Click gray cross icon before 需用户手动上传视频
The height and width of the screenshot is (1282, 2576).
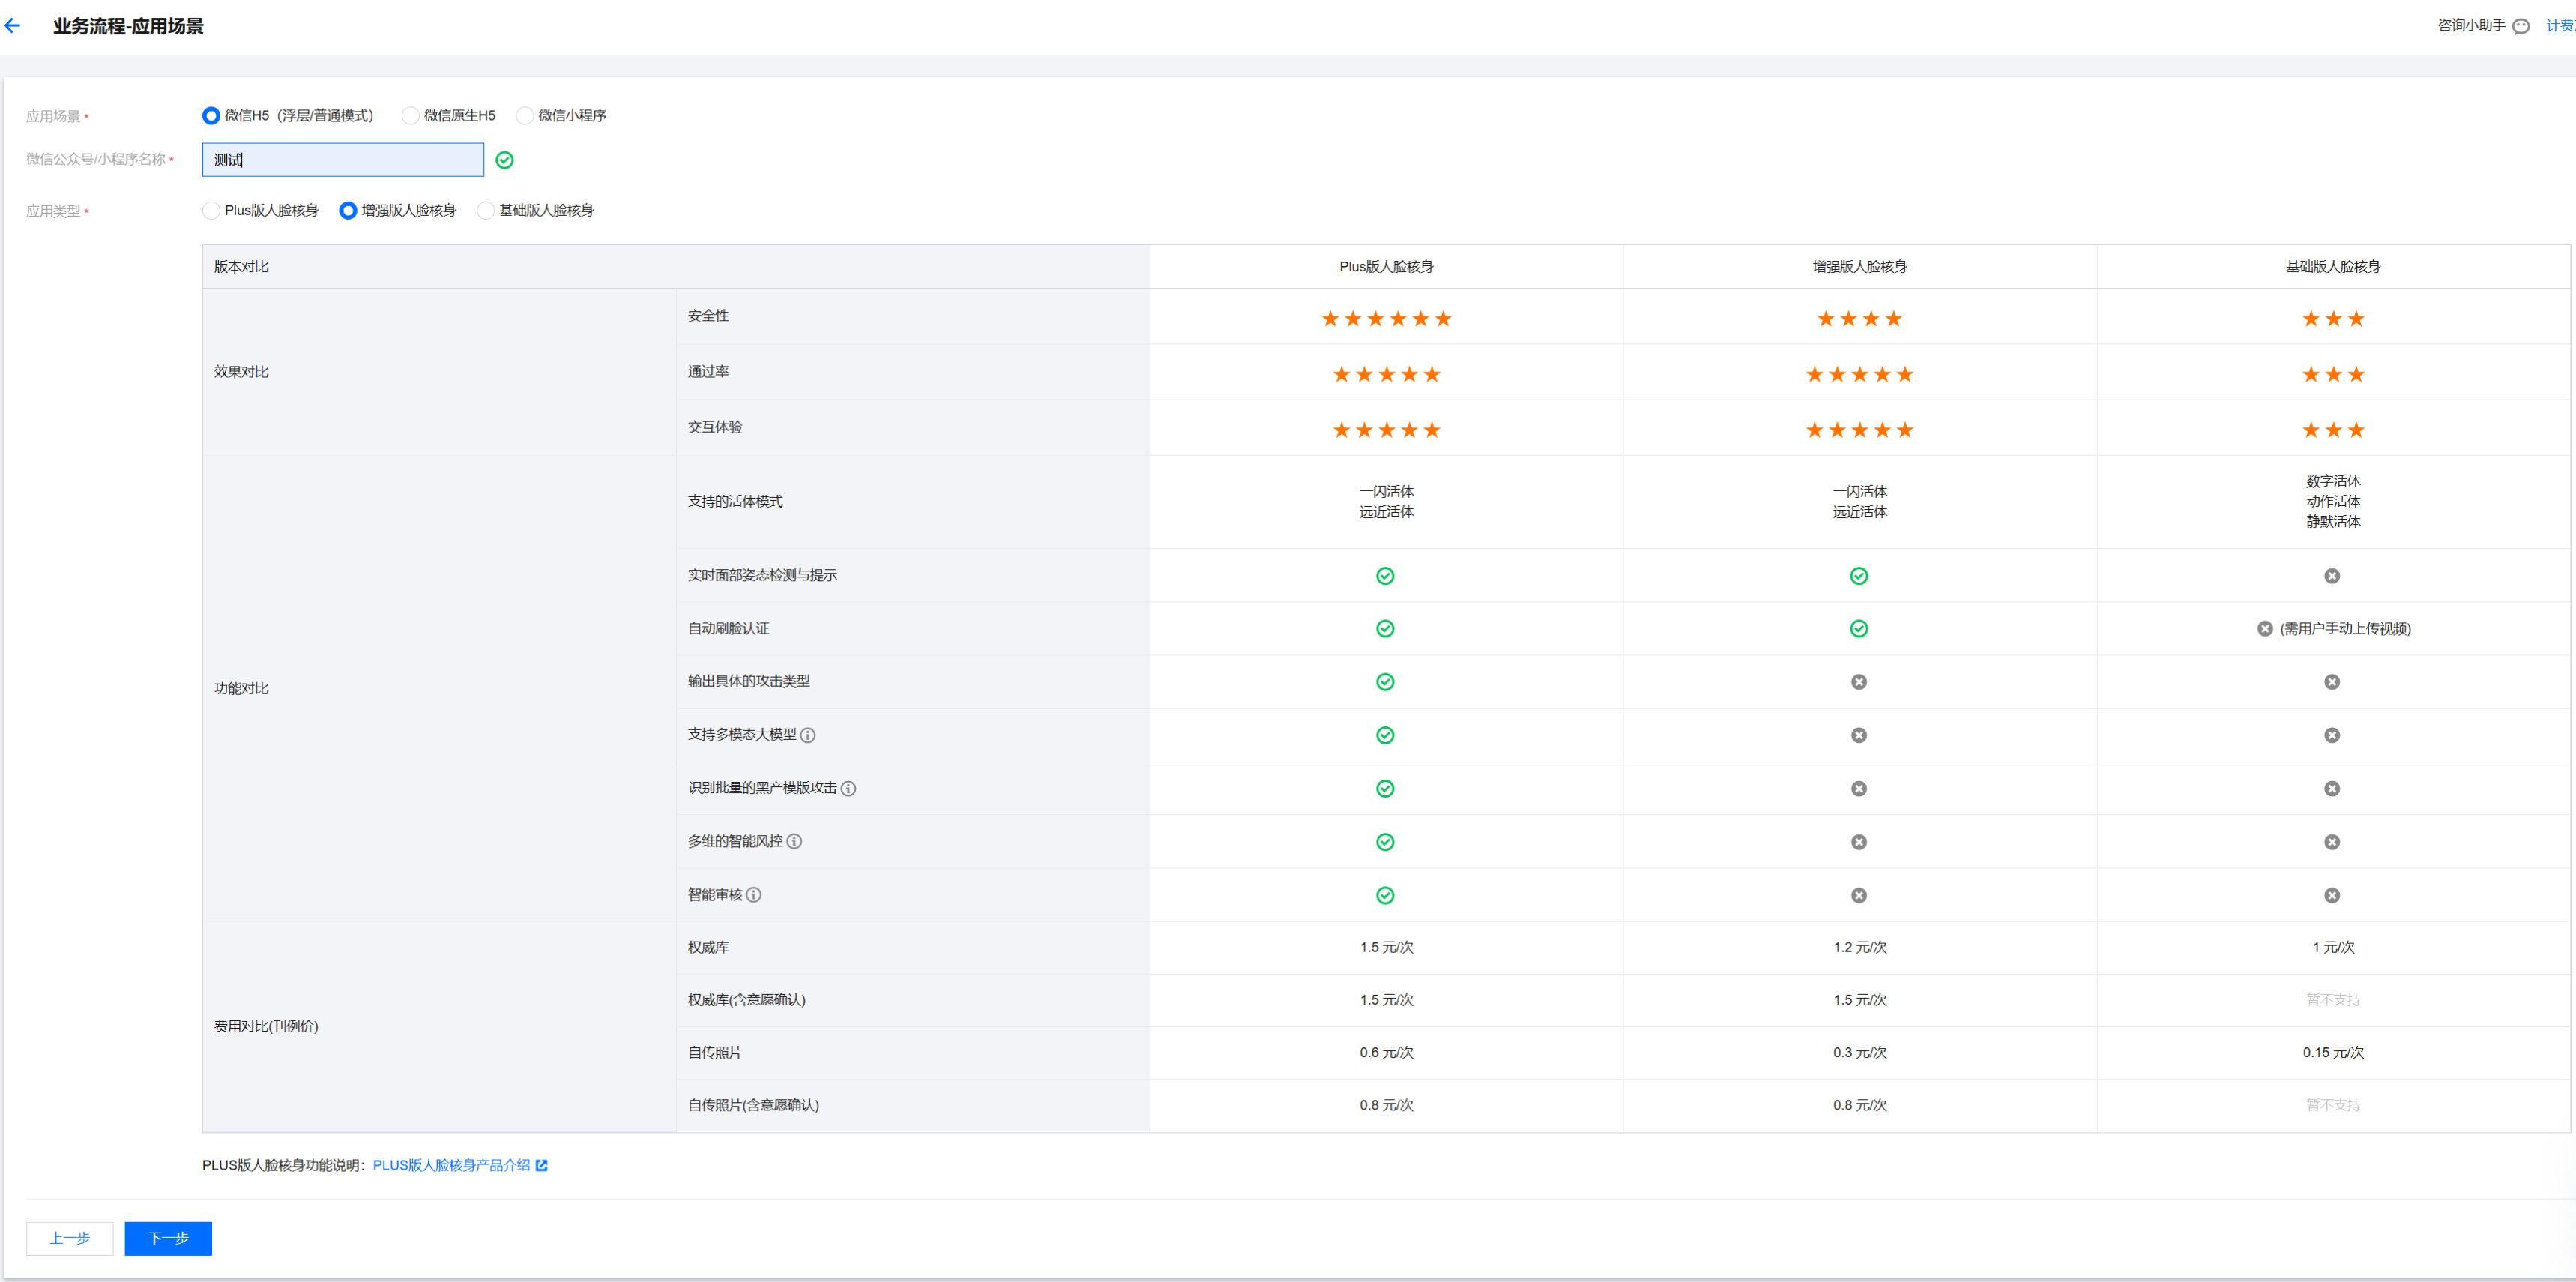click(2265, 628)
